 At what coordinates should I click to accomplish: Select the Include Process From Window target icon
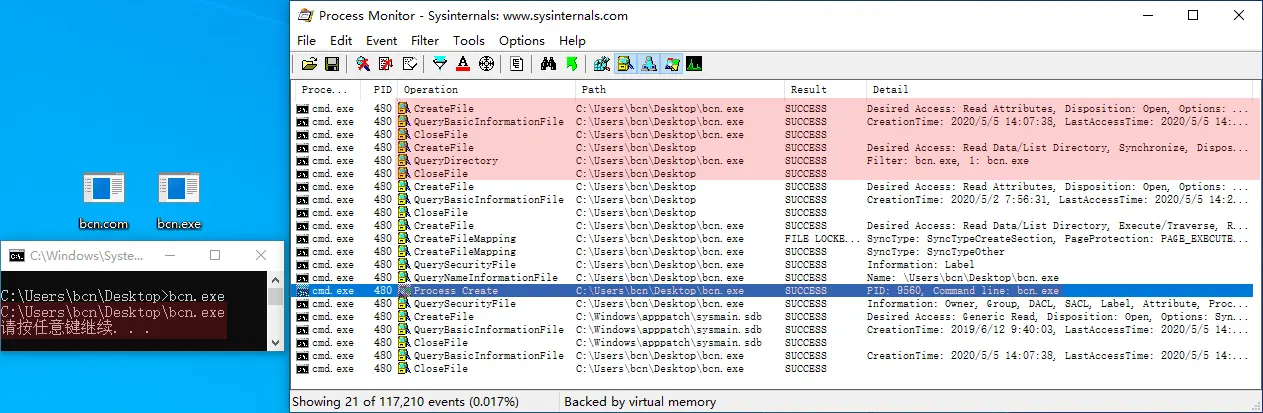tap(486, 64)
